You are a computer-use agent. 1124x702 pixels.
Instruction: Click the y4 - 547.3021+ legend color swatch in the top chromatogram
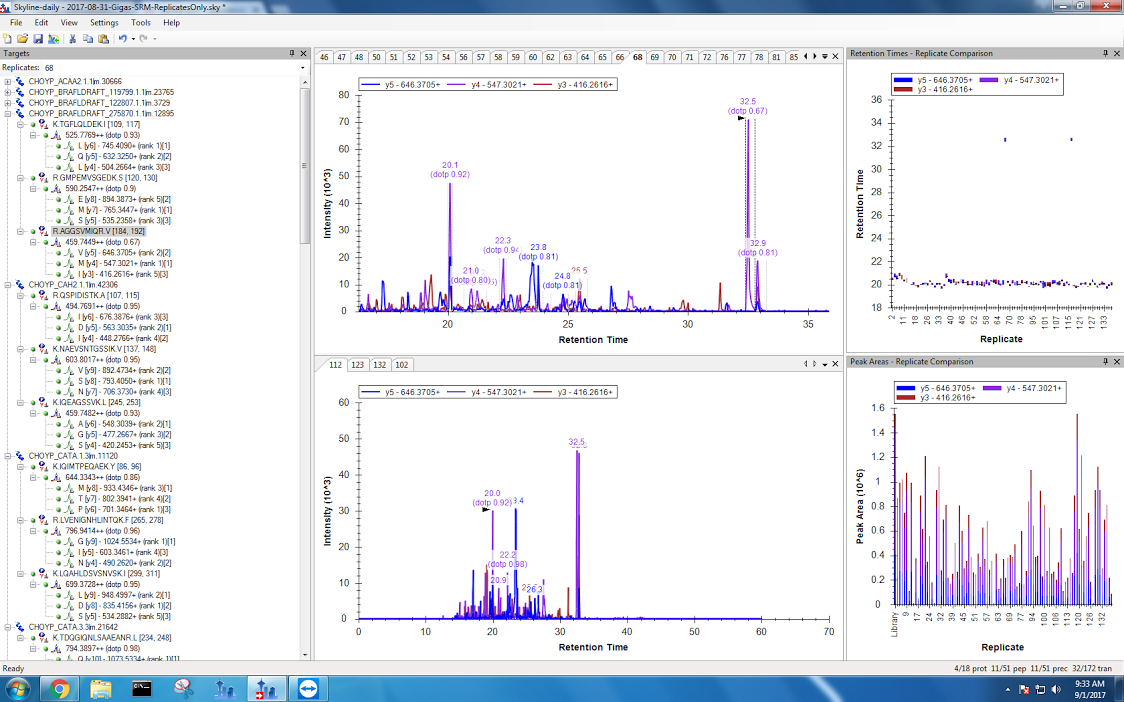[x=458, y=85]
